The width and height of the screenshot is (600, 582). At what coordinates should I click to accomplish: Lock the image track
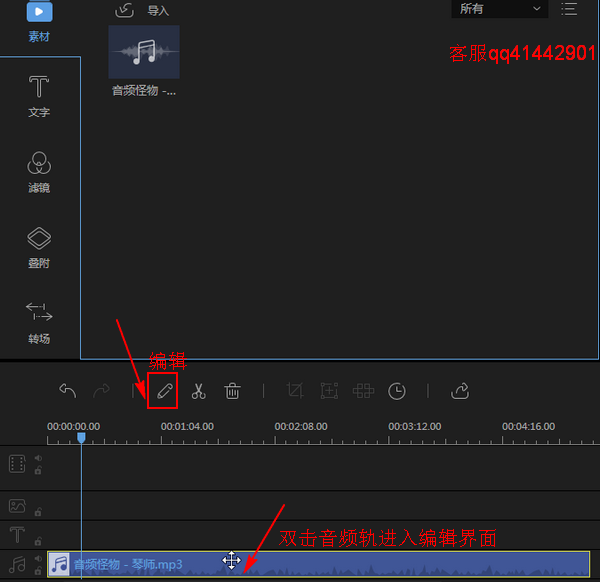(38, 512)
